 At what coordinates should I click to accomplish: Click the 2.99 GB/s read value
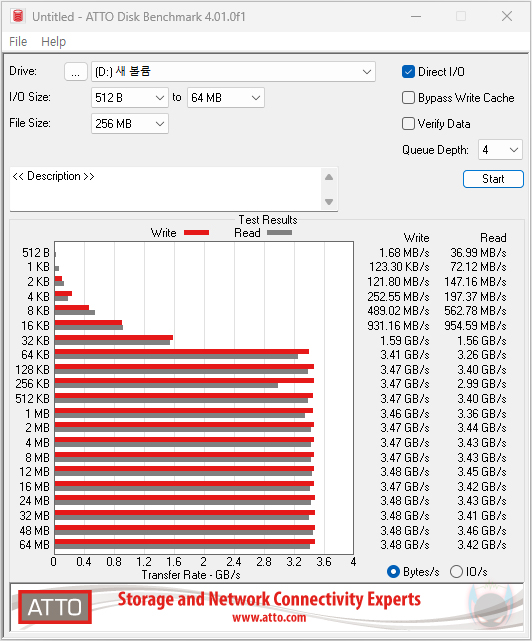tap(482, 384)
